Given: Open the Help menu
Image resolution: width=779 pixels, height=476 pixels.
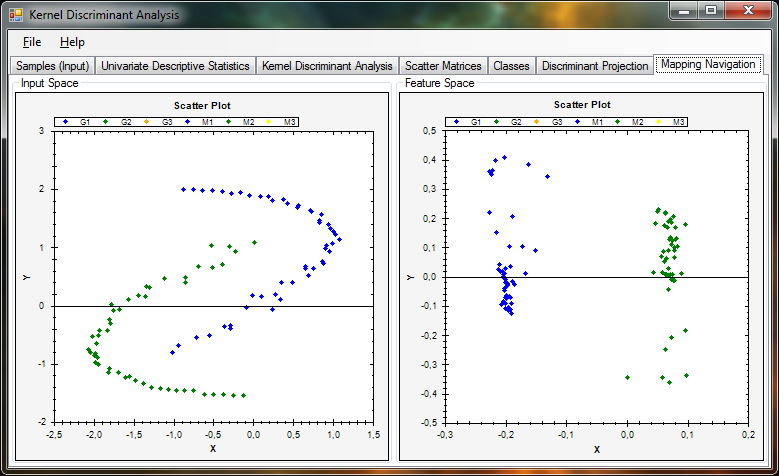Looking at the screenshot, I should 72,42.
